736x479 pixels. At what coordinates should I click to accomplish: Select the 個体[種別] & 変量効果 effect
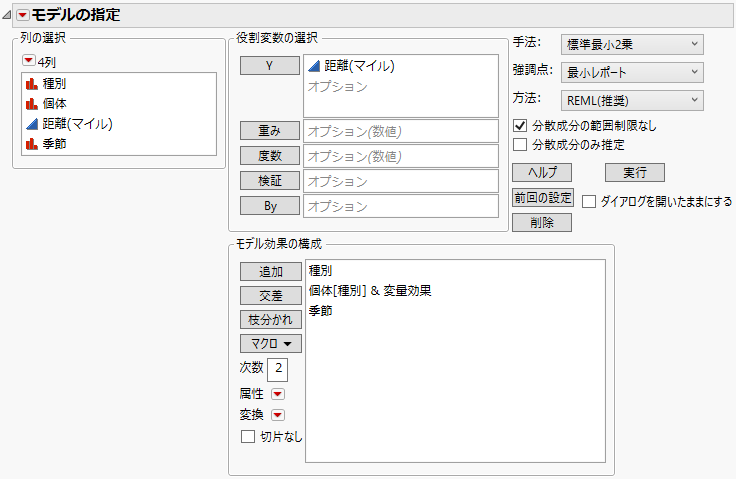pyautogui.click(x=370, y=291)
